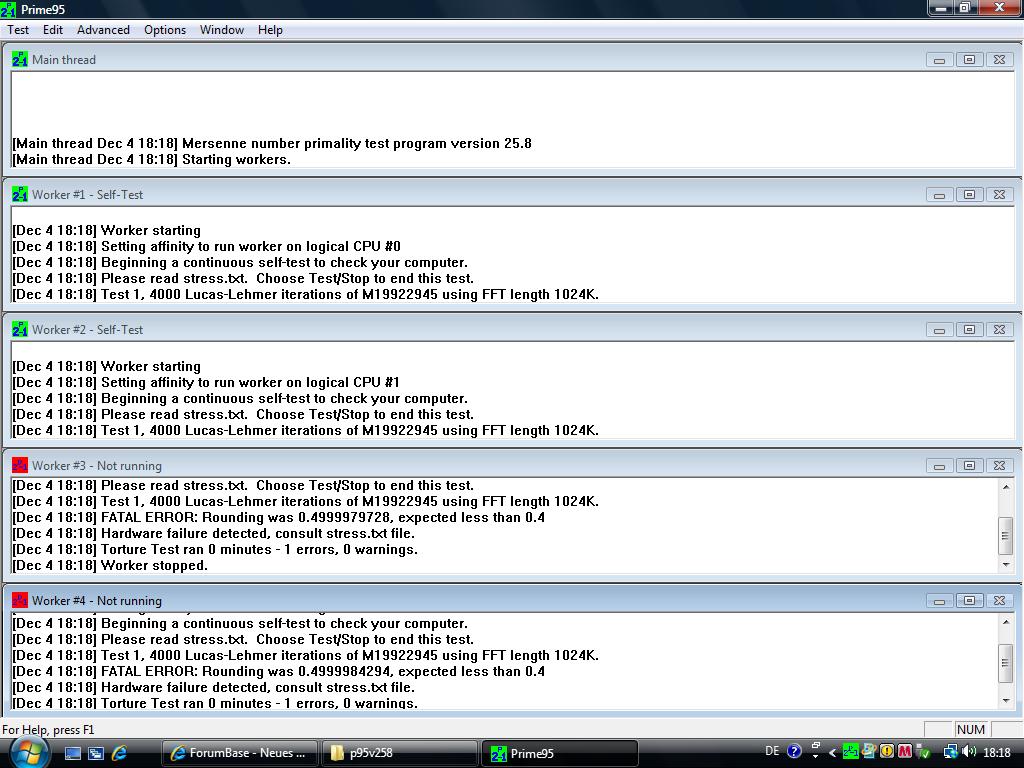Maximize the Worker #3 child window
The width and height of the screenshot is (1024, 768).
[x=970, y=466]
